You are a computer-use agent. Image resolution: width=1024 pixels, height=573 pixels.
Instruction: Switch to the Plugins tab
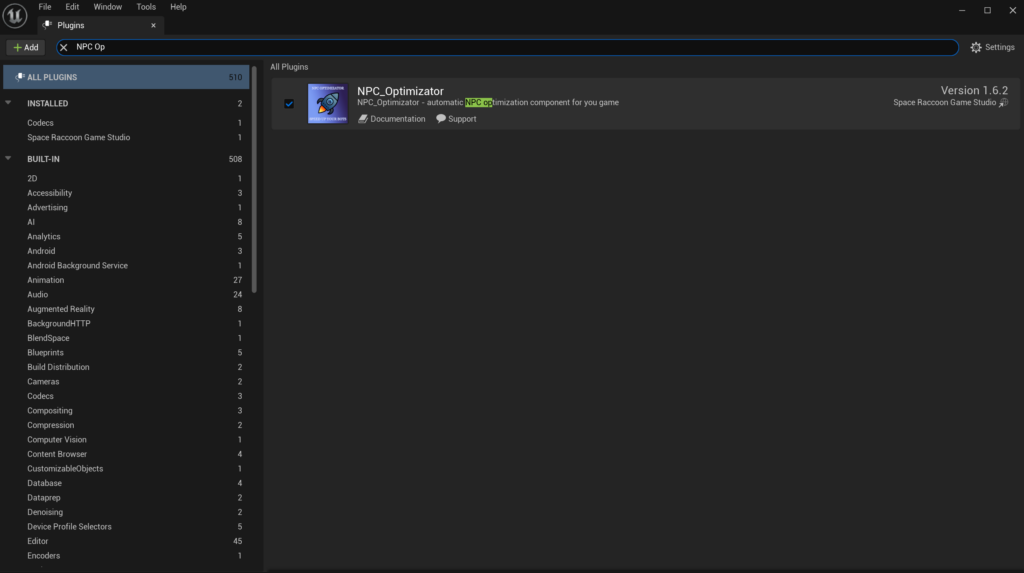(x=101, y=25)
